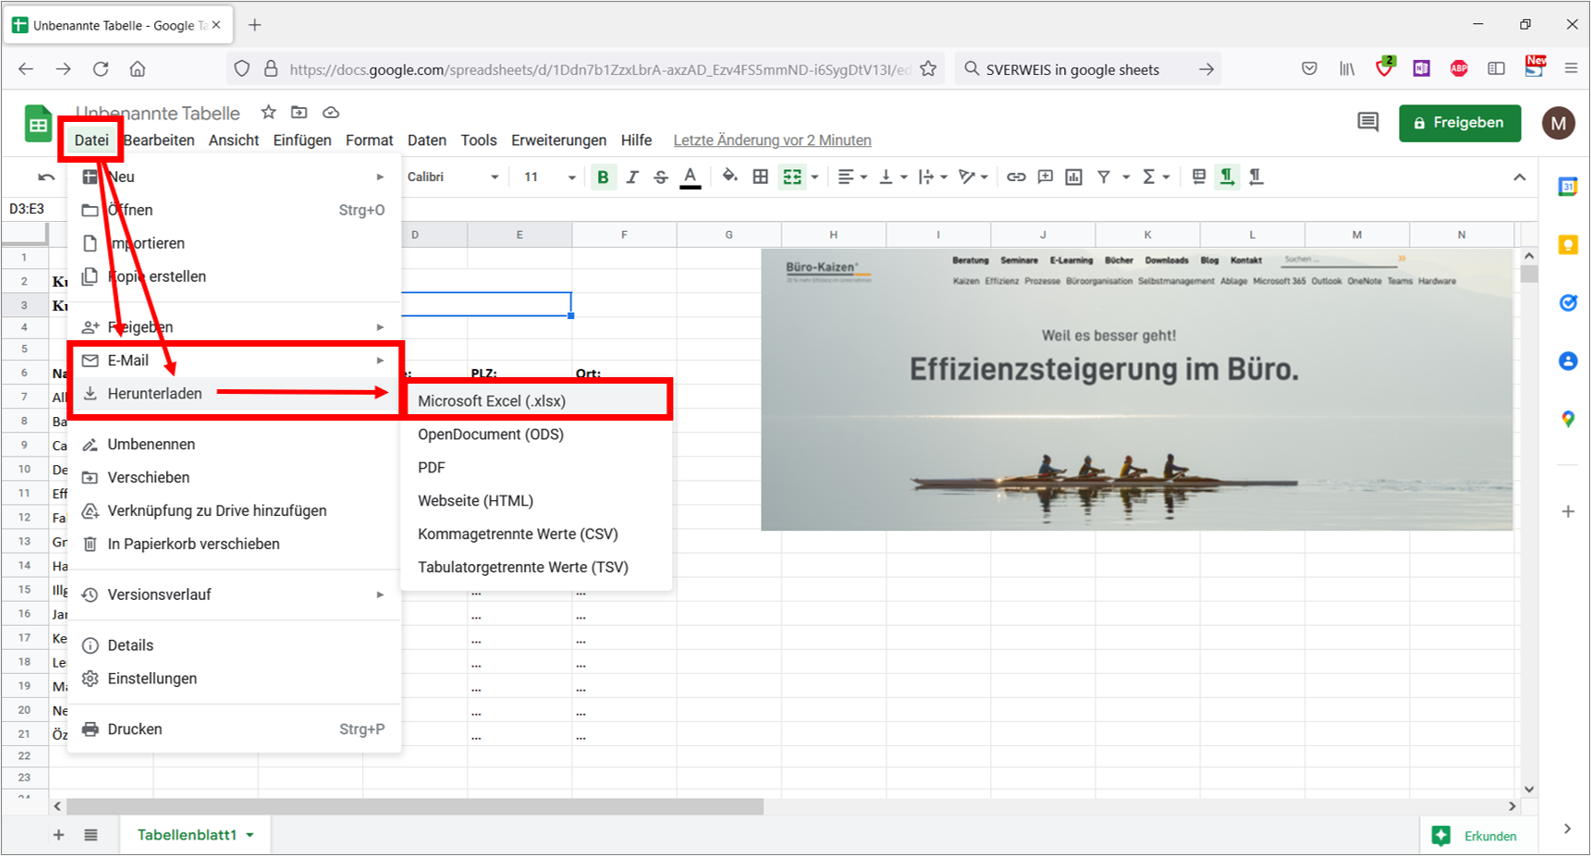Open the Letzte Änderung vor 2 Minuten link
The image size is (1591, 856).
point(772,140)
